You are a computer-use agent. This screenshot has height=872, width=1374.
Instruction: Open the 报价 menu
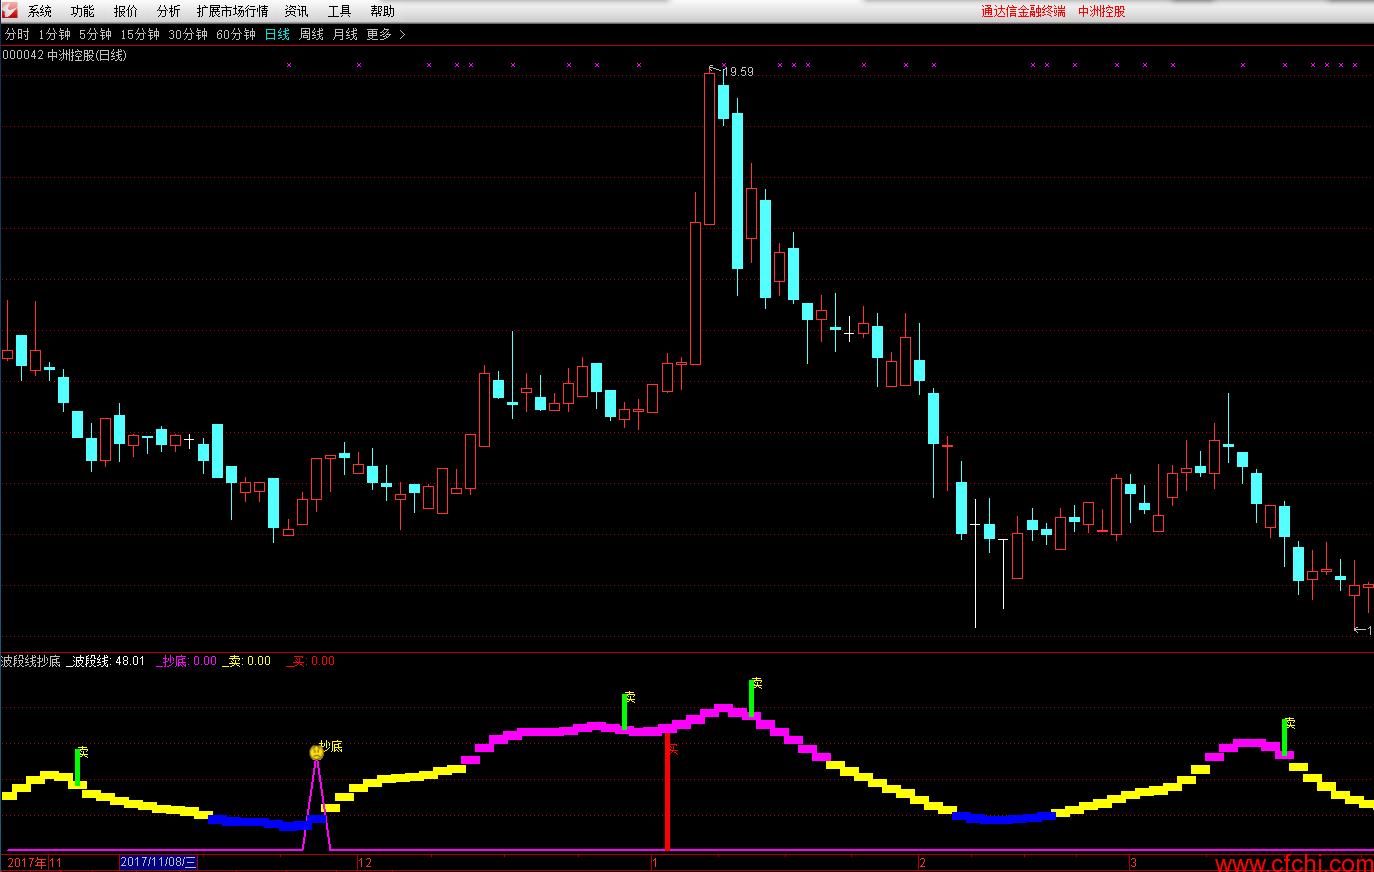point(126,11)
